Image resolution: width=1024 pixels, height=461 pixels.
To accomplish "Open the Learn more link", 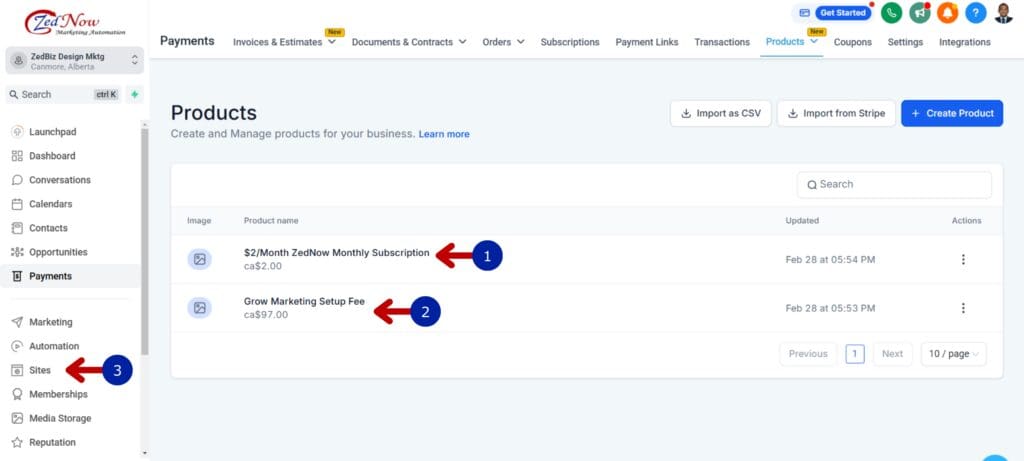I will click(444, 134).
